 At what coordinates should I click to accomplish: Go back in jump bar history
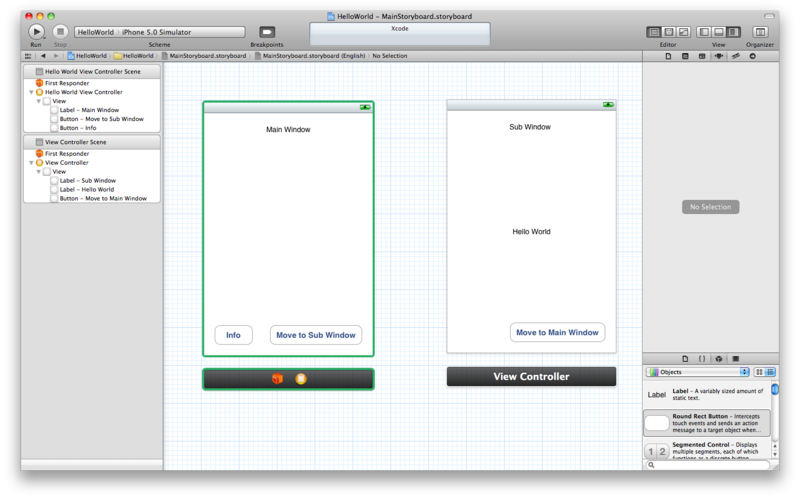(43, 56)
